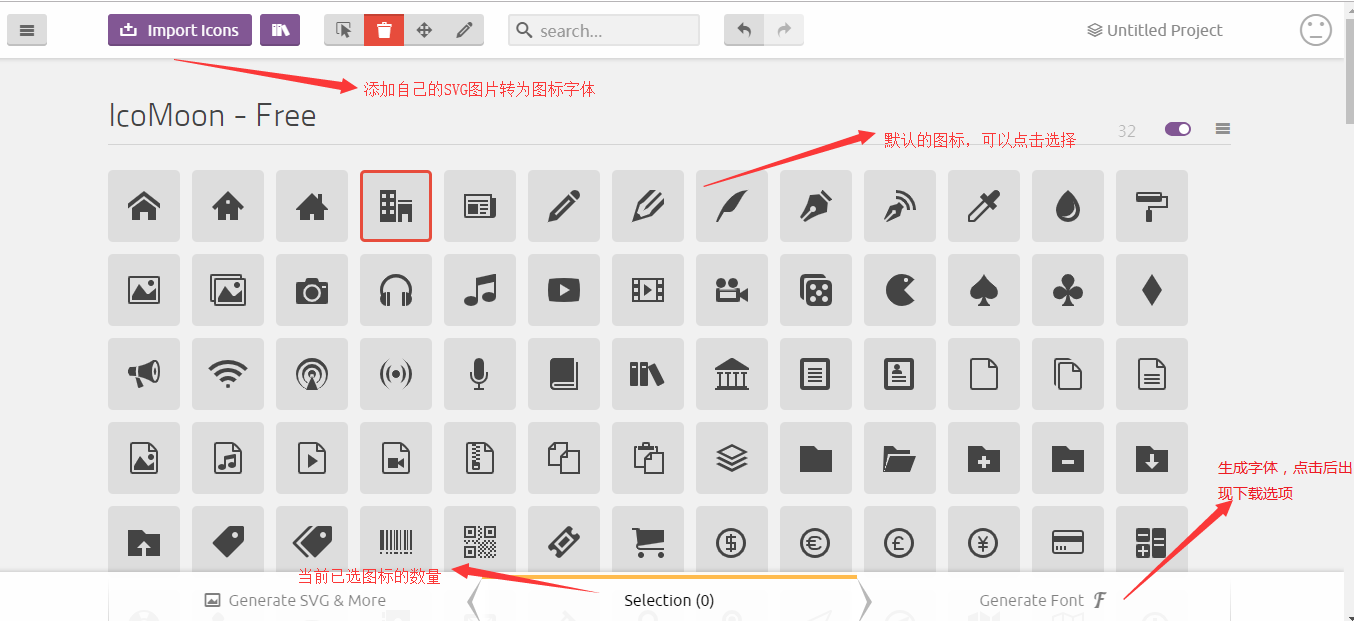Select the zip archive file icon
This screenshot has height=621, width=1354.
[x=480, y=458]
